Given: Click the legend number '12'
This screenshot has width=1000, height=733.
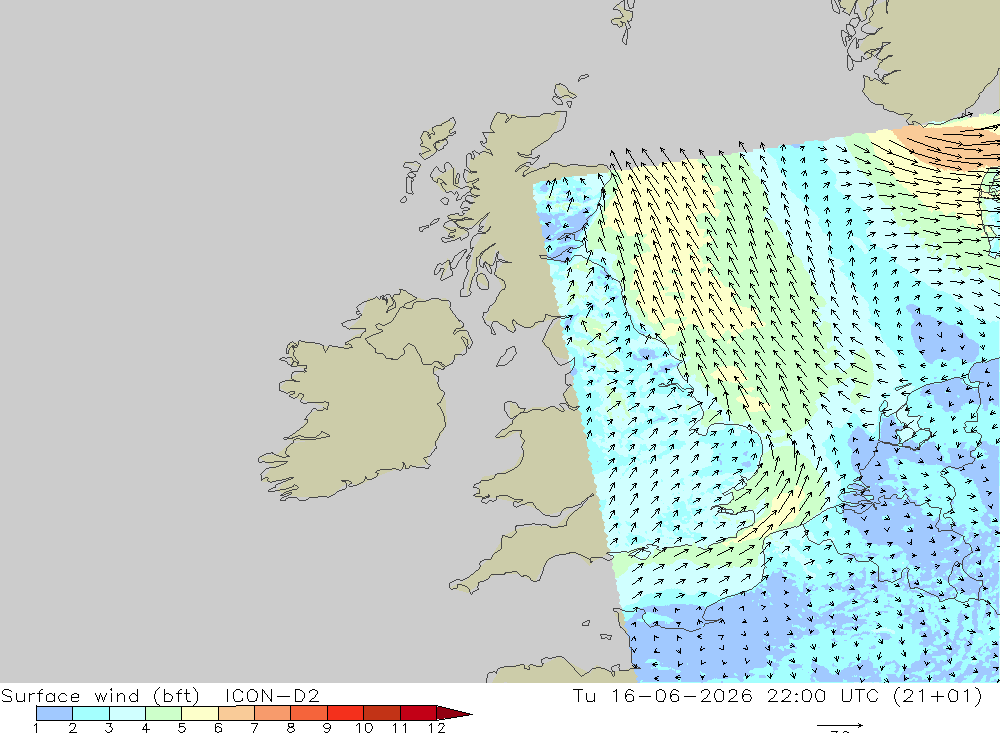Looking at the screenshot, I should click(436, 728).
